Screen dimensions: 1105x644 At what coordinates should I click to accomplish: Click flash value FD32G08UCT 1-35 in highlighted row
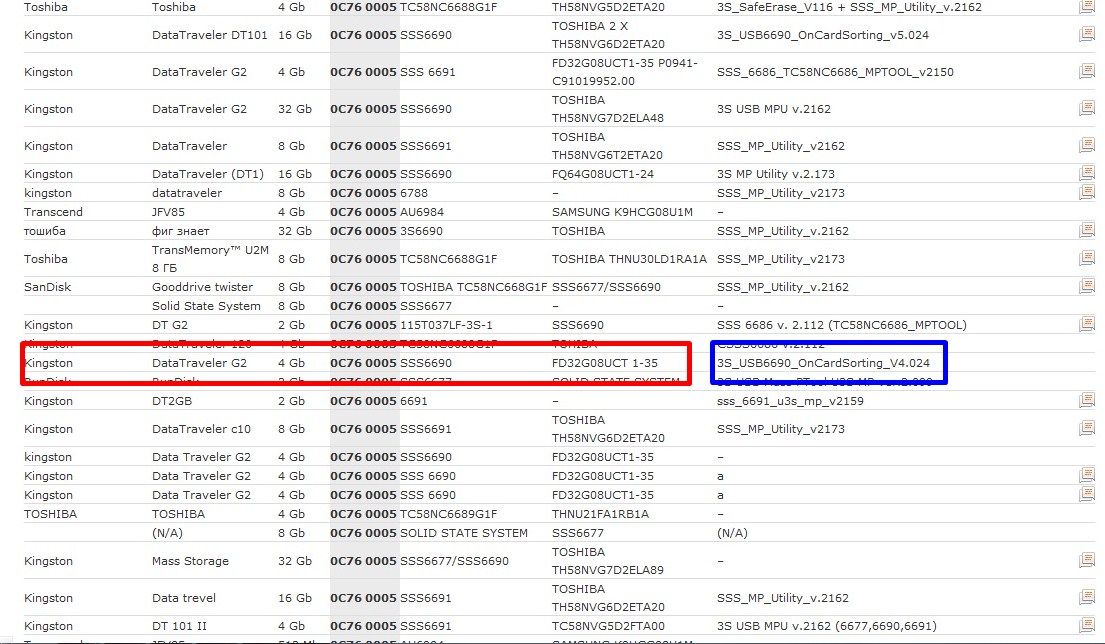tap(605, 363)
